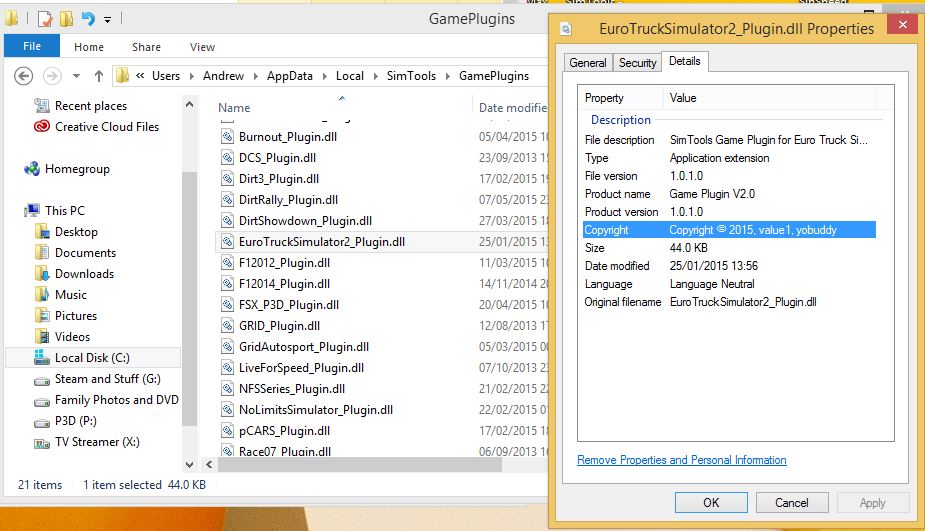This screenshot has height=531, width=925.
Task: Click Local in the address breadcrumb
Action: pyautogui.click(x=350, y=76)
